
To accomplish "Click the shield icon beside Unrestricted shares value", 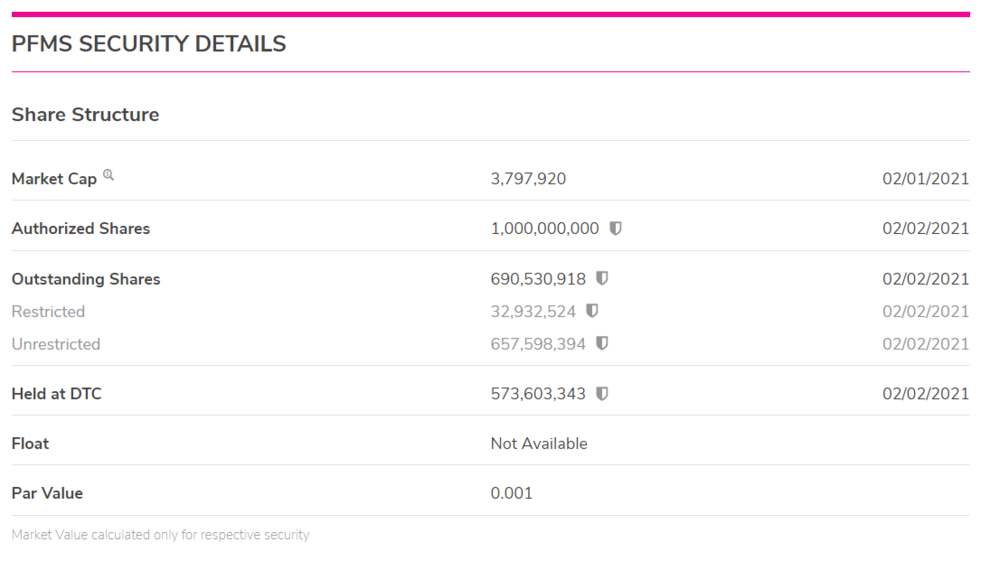I will [602, 344].
